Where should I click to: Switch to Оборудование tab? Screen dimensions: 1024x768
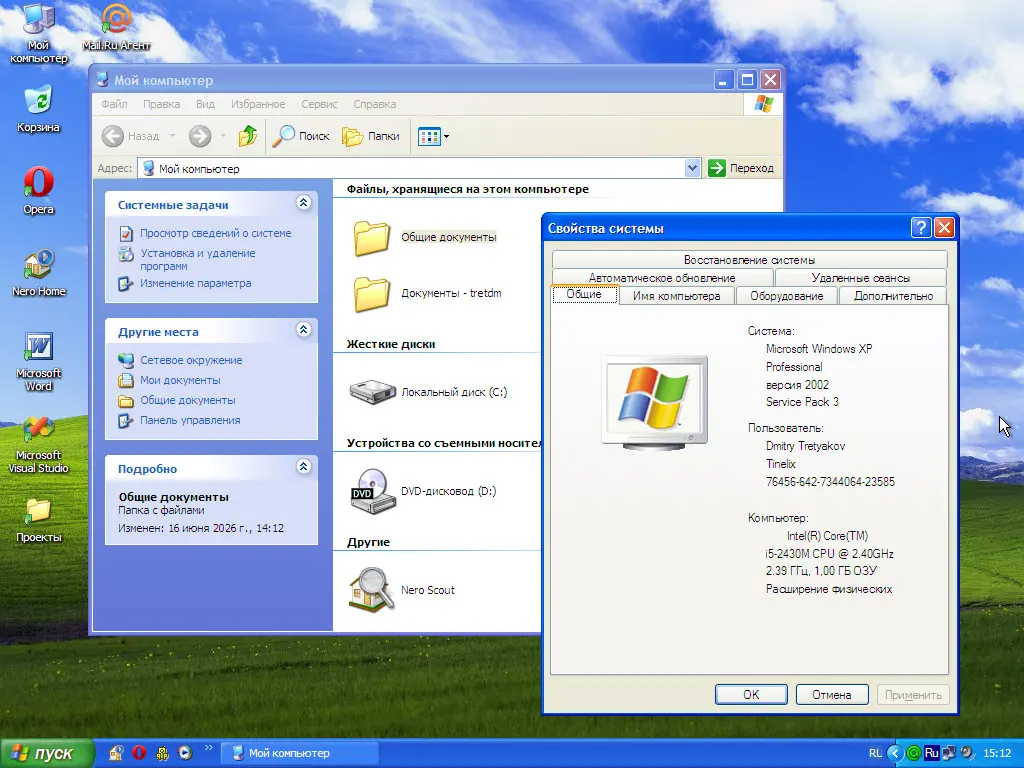click(786, 296)
